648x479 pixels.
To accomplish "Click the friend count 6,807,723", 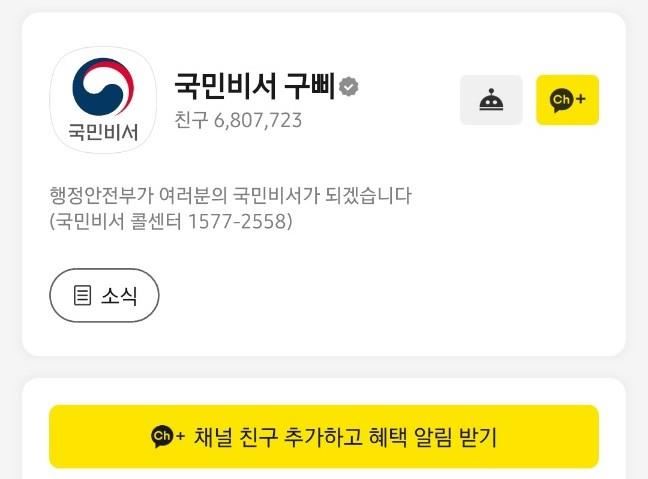I will (258, 120).
